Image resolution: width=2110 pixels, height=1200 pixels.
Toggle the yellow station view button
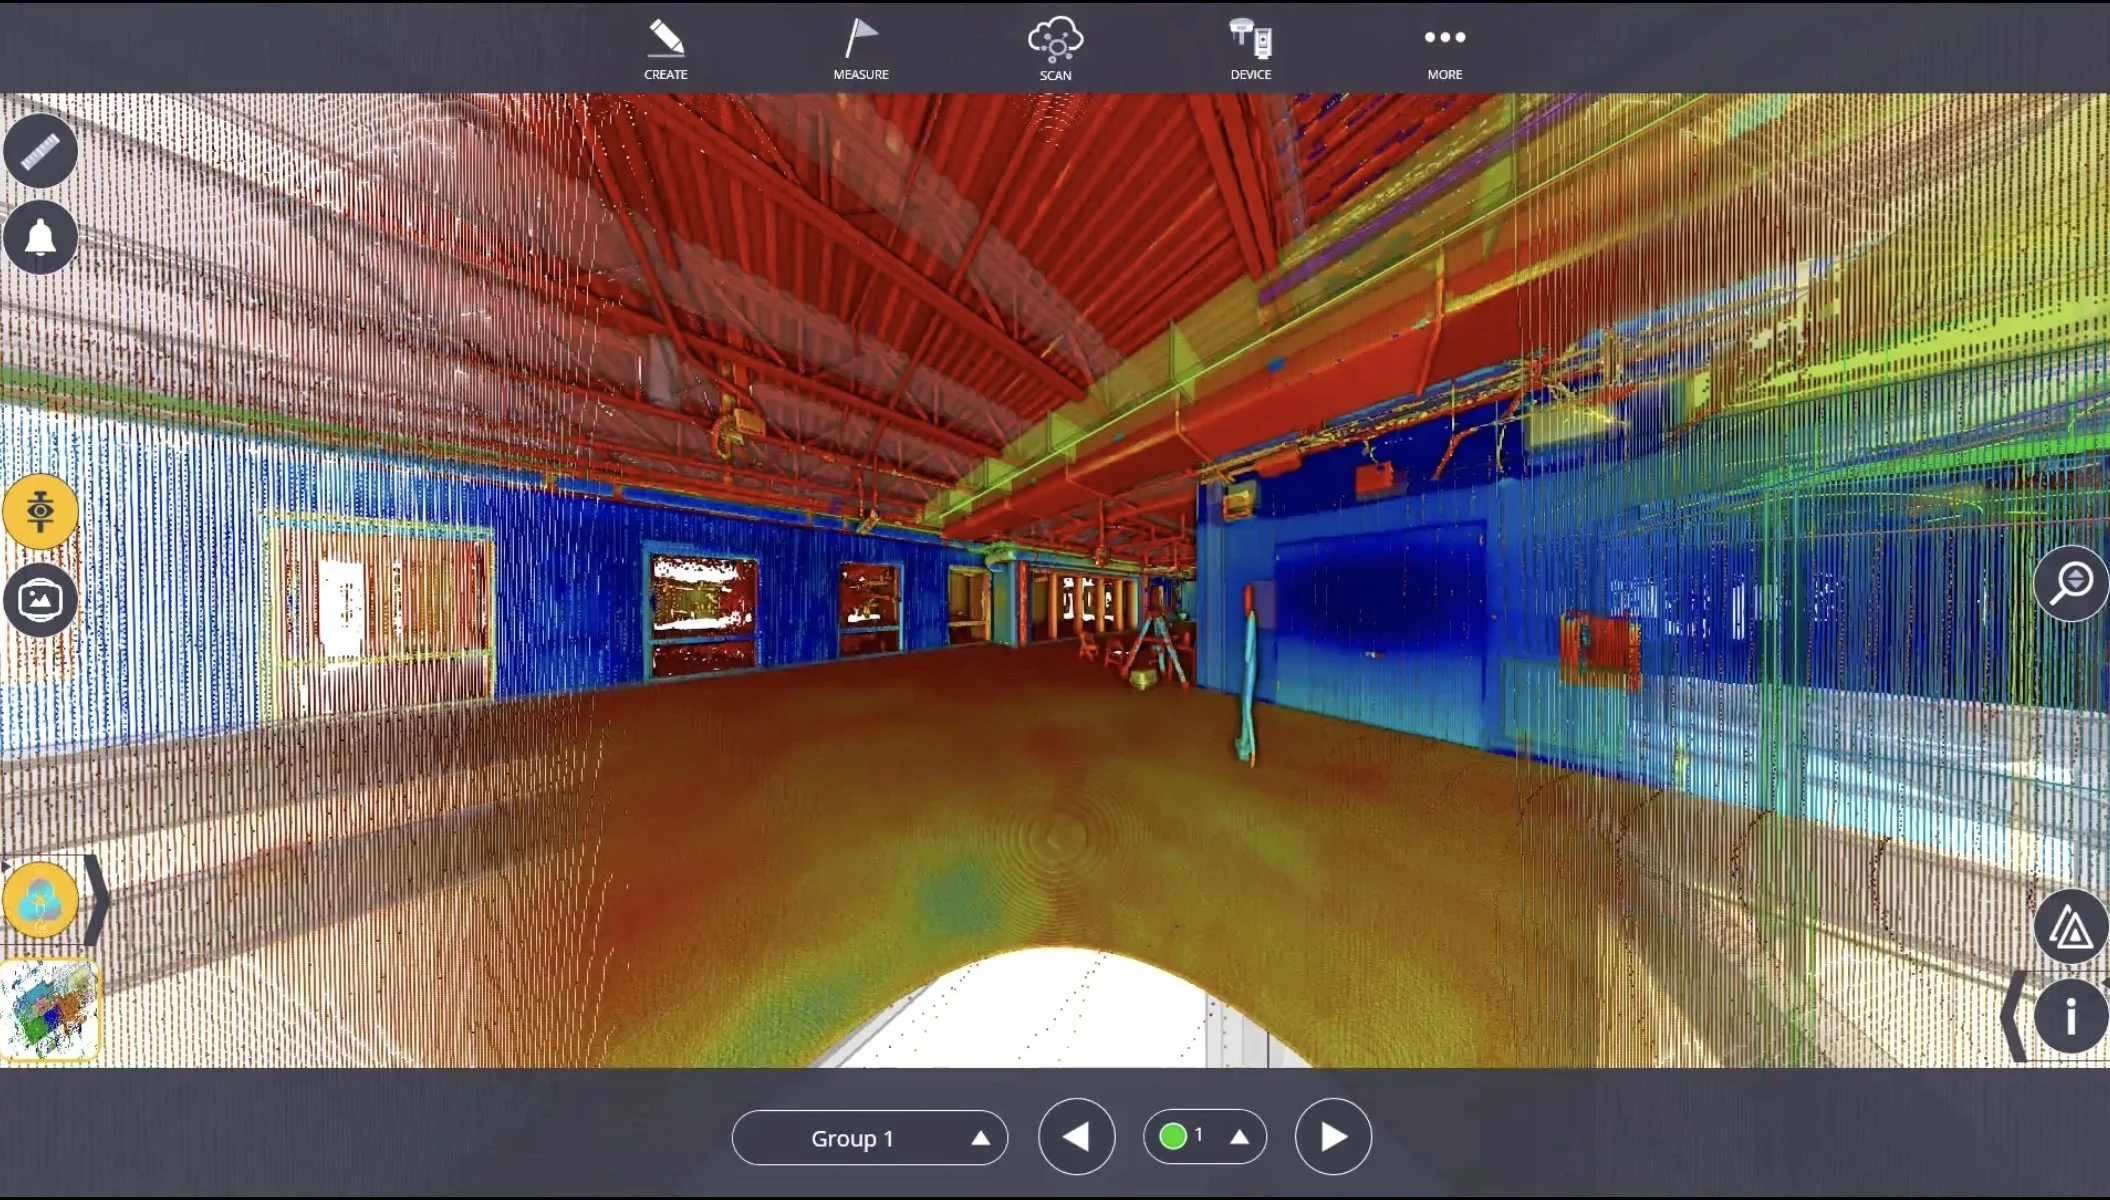click(x=40, y=512)
